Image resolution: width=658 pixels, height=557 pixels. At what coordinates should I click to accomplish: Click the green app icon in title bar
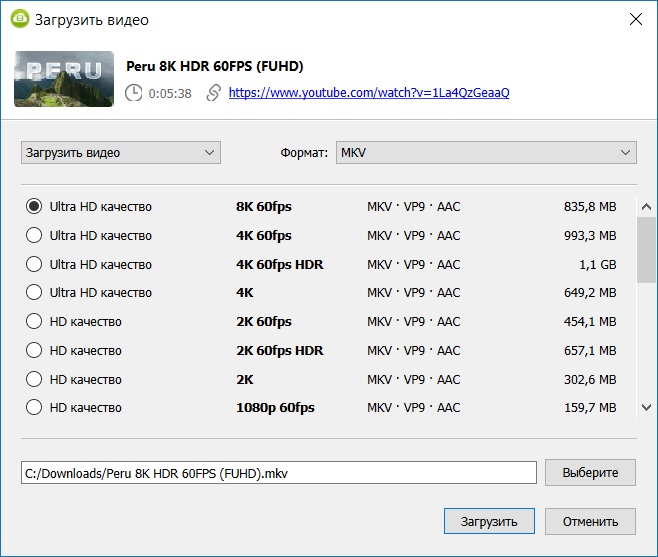(19, 19)
